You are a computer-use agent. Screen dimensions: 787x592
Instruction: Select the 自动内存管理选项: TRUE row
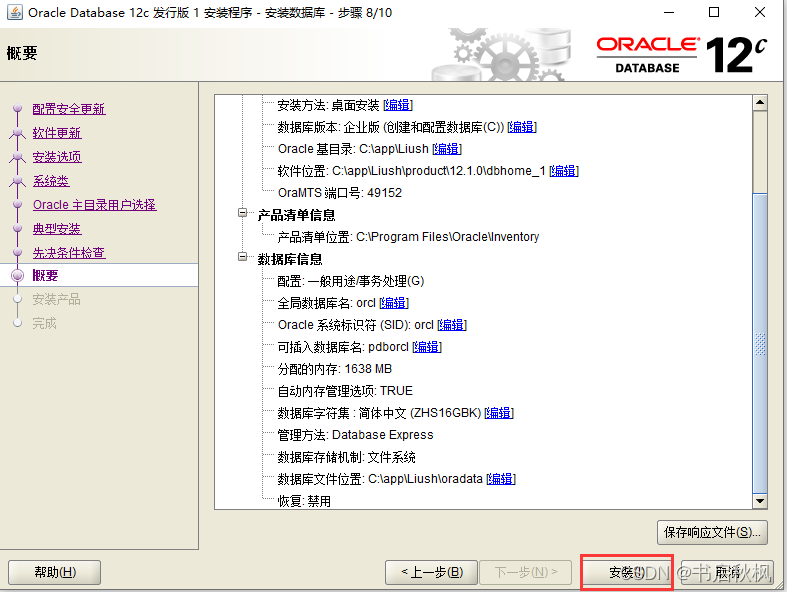[x=345, y=391]
